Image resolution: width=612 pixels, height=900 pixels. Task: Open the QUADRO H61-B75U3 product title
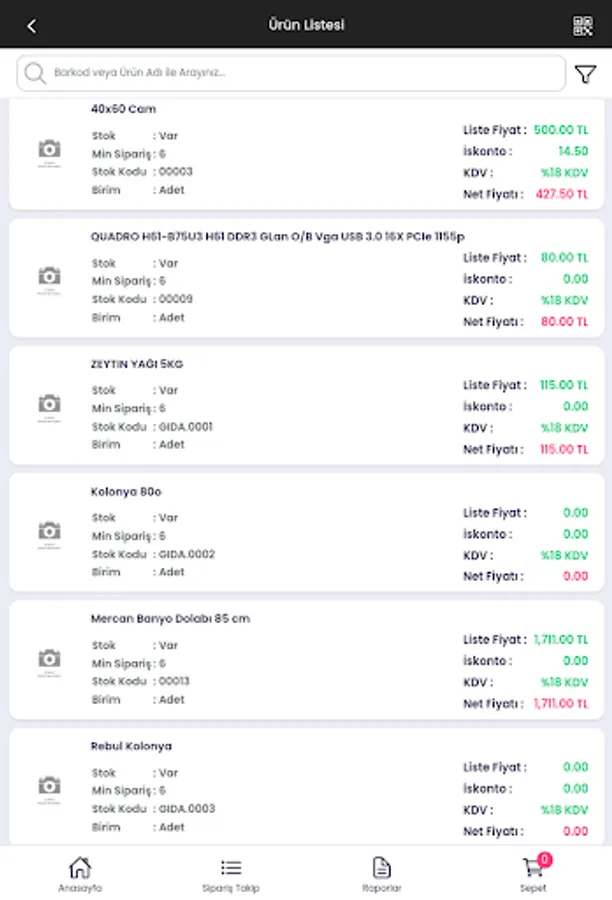pyautogui.click(x=277, y=236)
